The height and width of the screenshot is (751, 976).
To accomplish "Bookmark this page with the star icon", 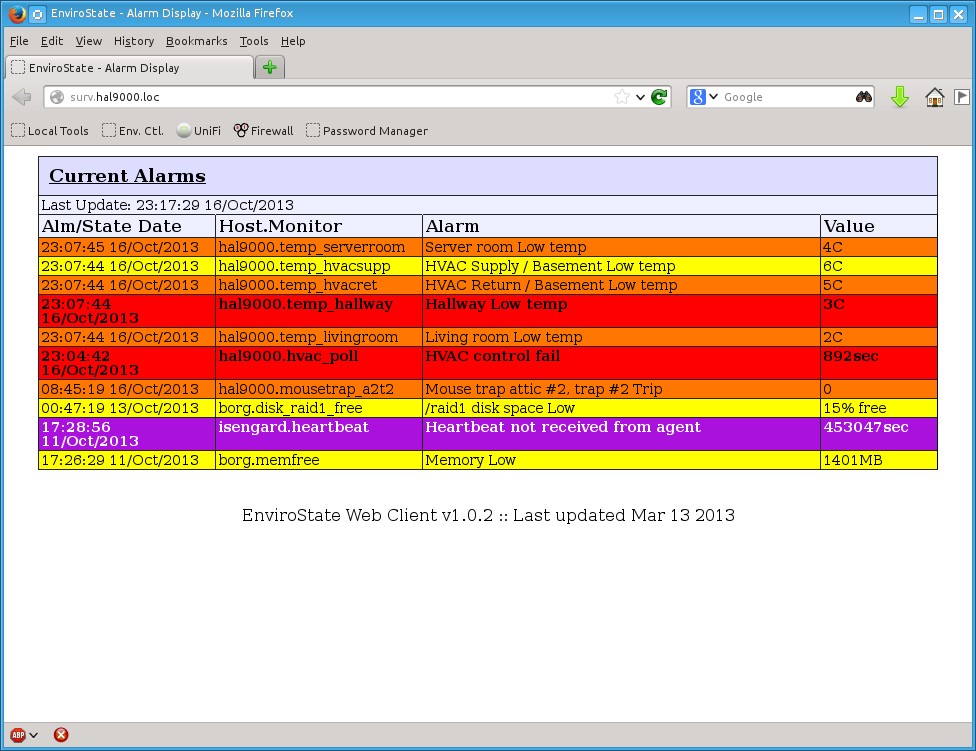I will 622,97.
